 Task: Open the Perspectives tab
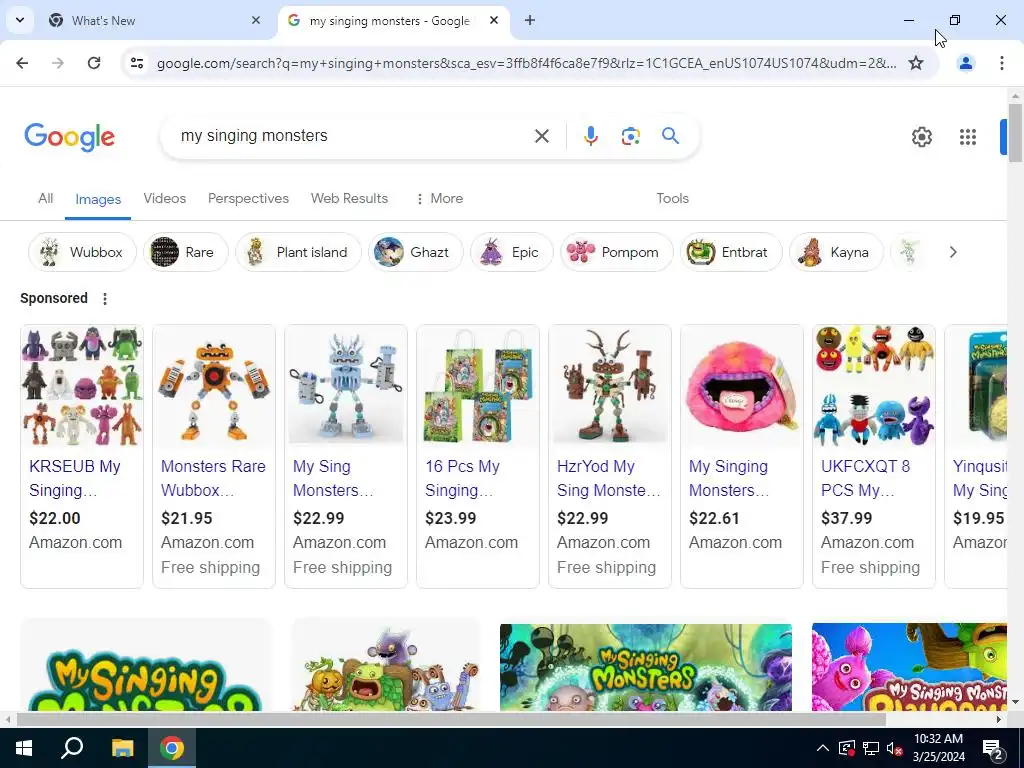(x=248, y=199)
